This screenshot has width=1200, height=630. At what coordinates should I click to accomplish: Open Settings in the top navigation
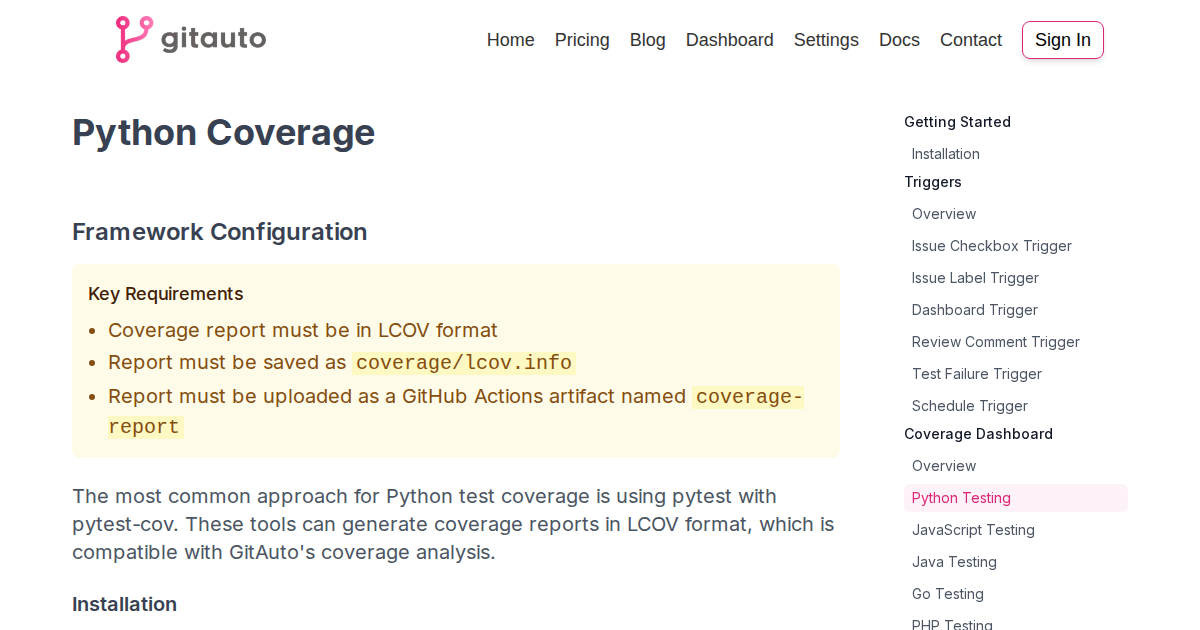tap(826, 40)
